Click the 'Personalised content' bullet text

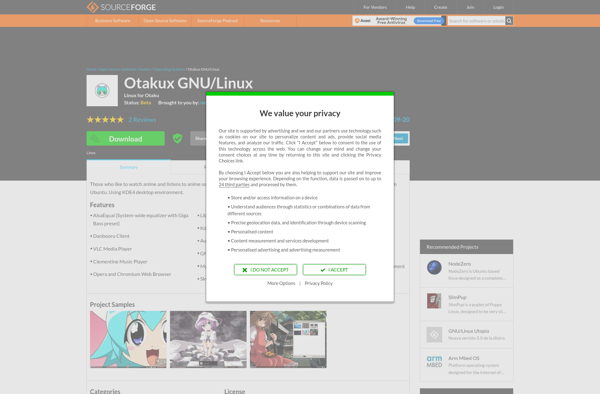point(252,232)
